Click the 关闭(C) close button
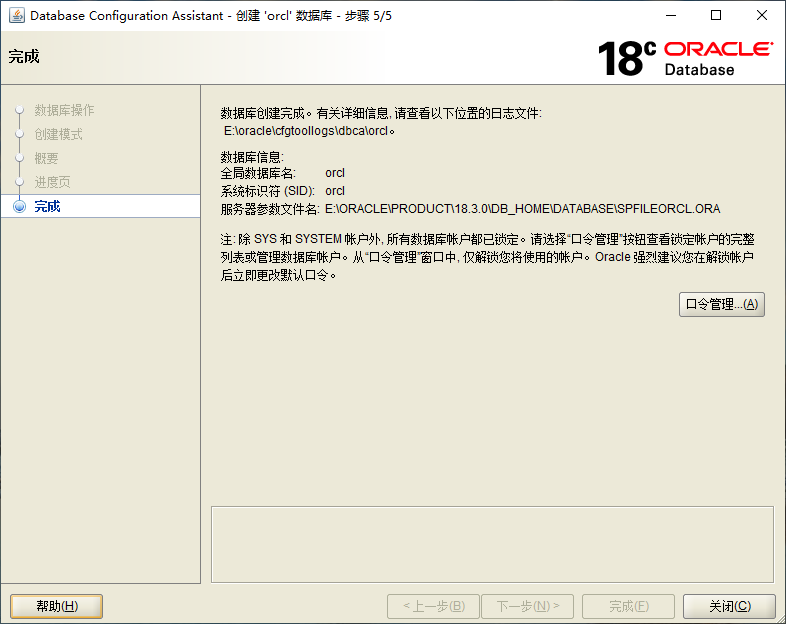The height and width of the screenshot is (624, 786). pyautogui.click(x=729, y=606)
